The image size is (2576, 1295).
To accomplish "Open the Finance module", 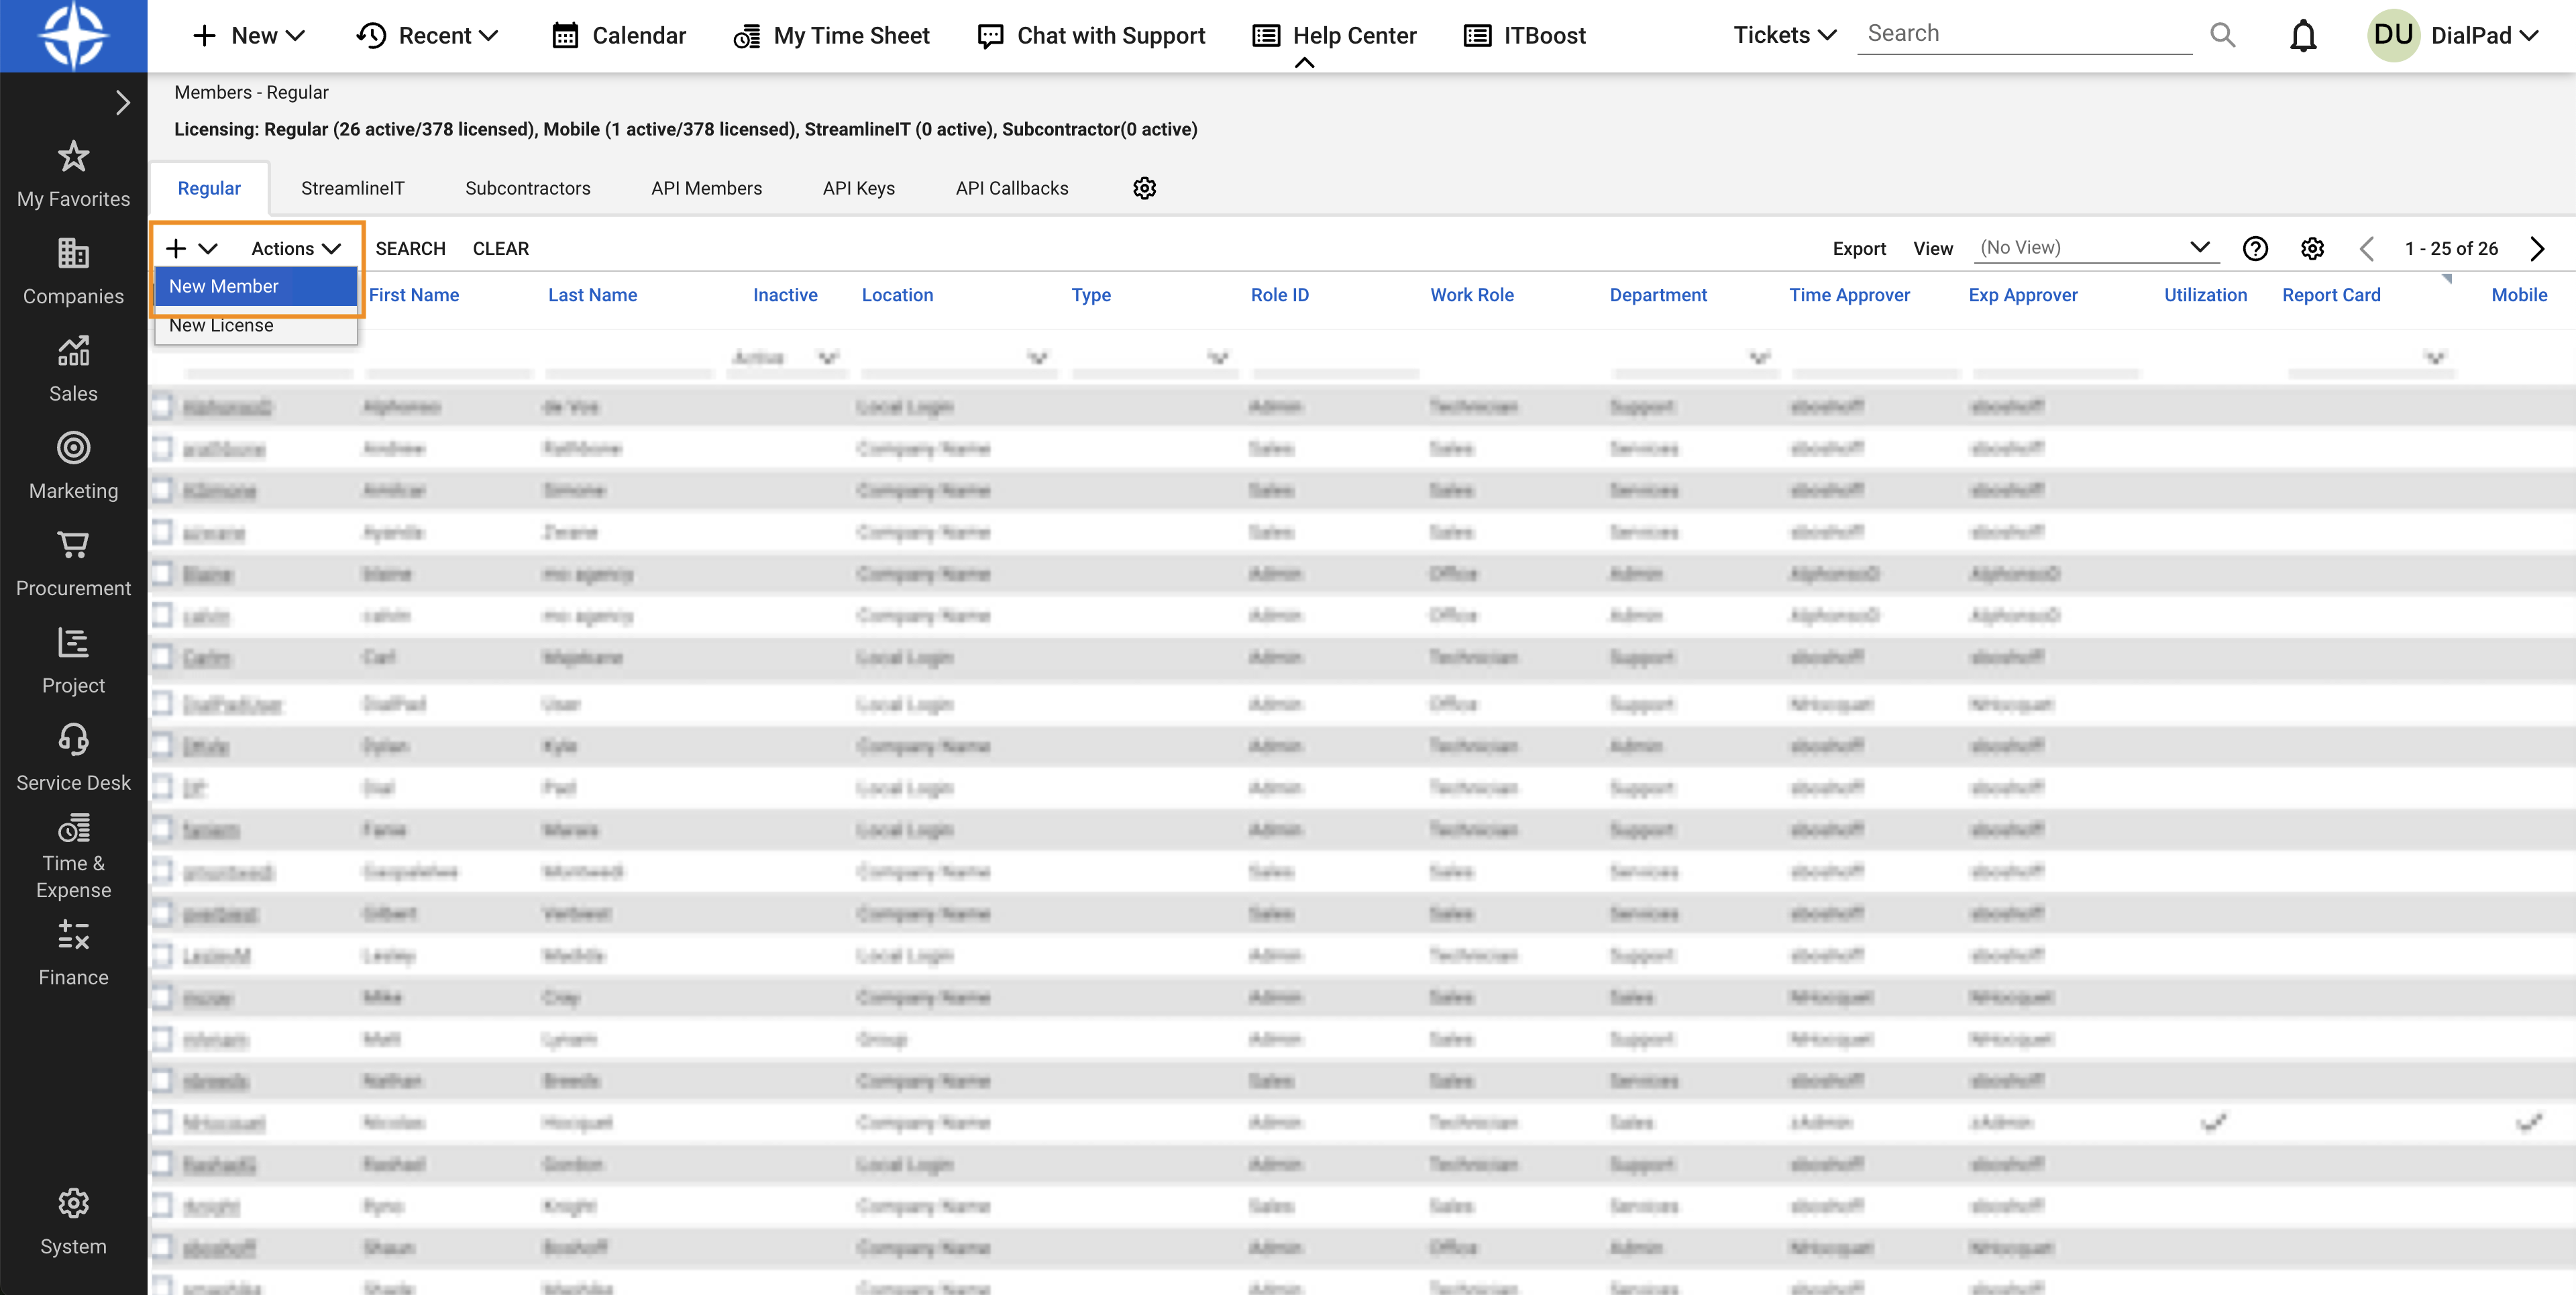I will [73, 953].
